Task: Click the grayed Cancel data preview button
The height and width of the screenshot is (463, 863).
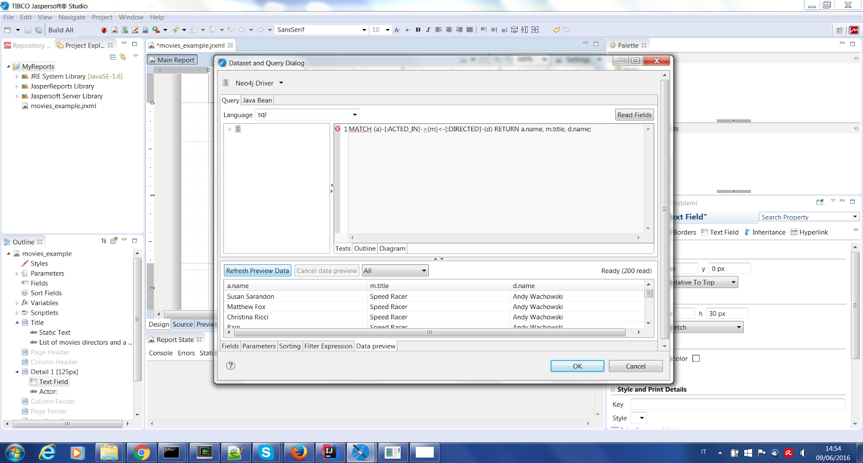Action: coord(326,270)
